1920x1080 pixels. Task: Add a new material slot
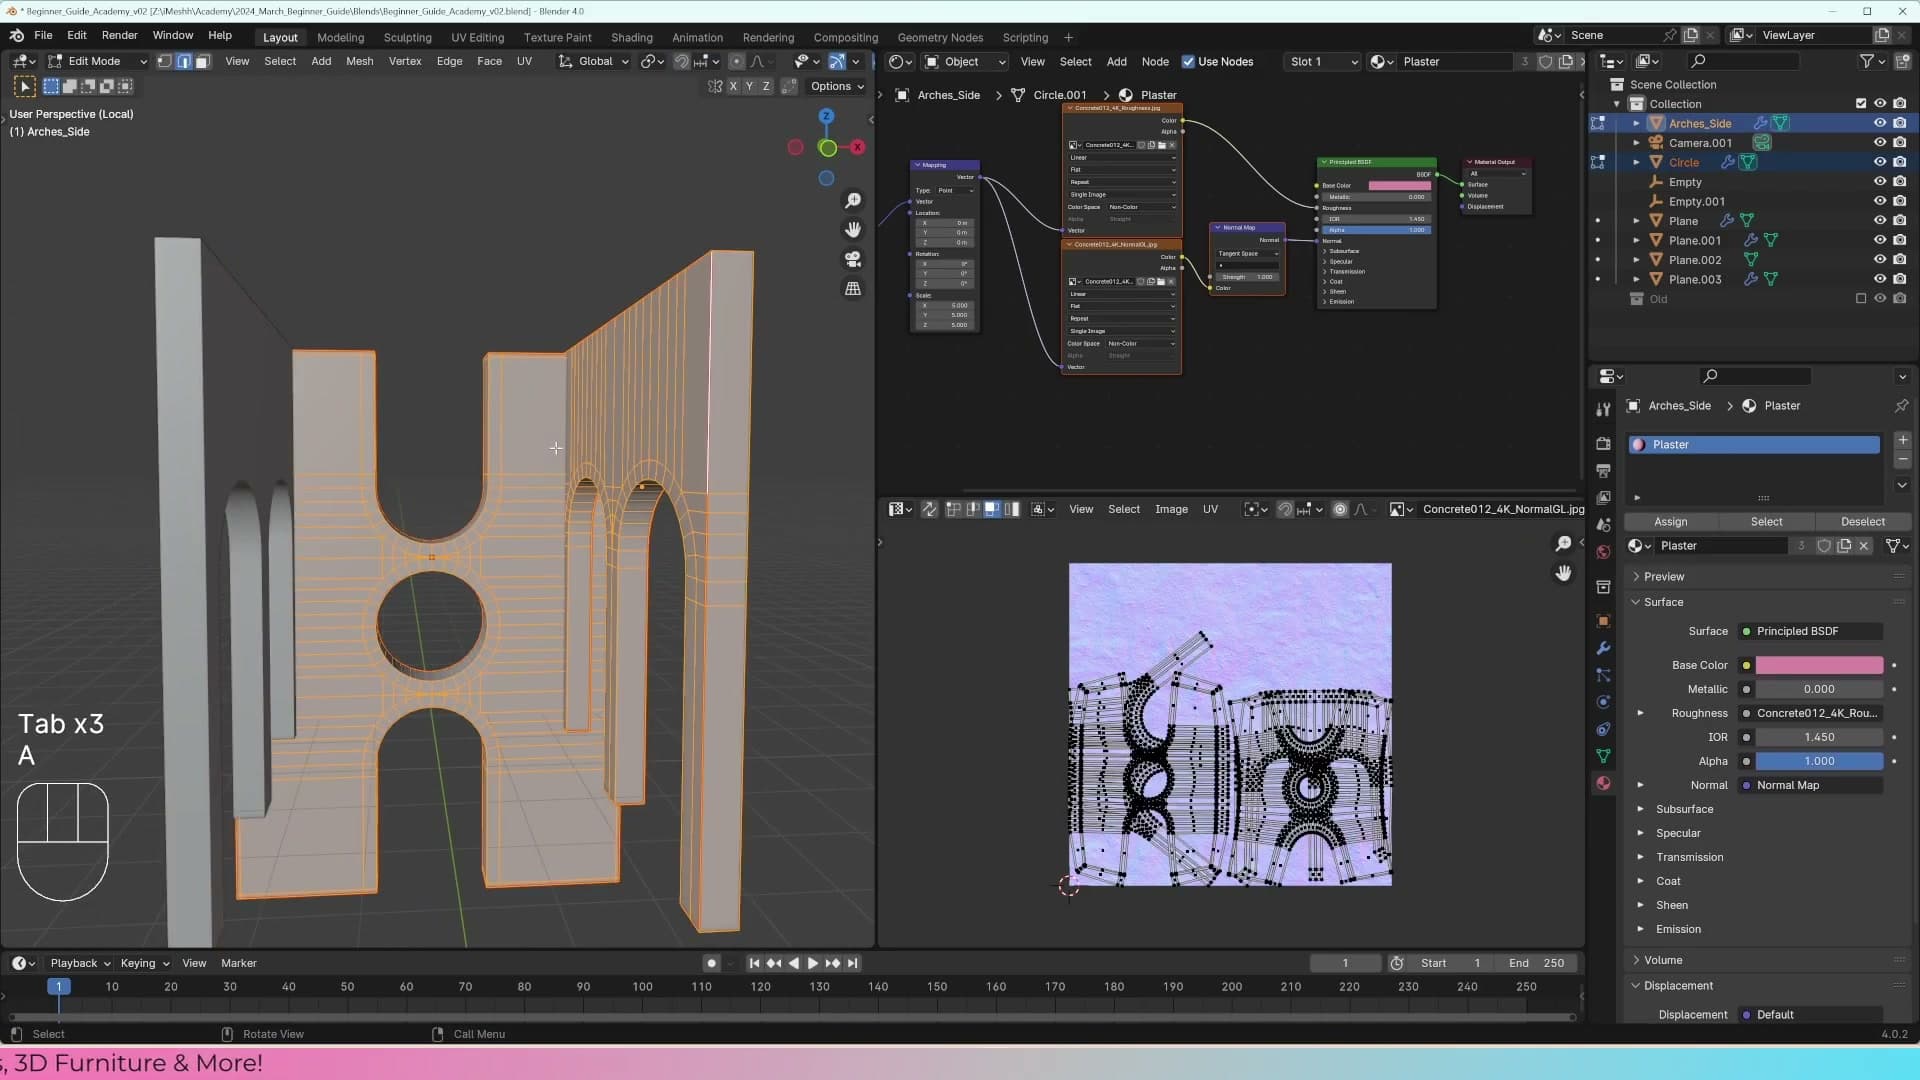[1902, 441]
